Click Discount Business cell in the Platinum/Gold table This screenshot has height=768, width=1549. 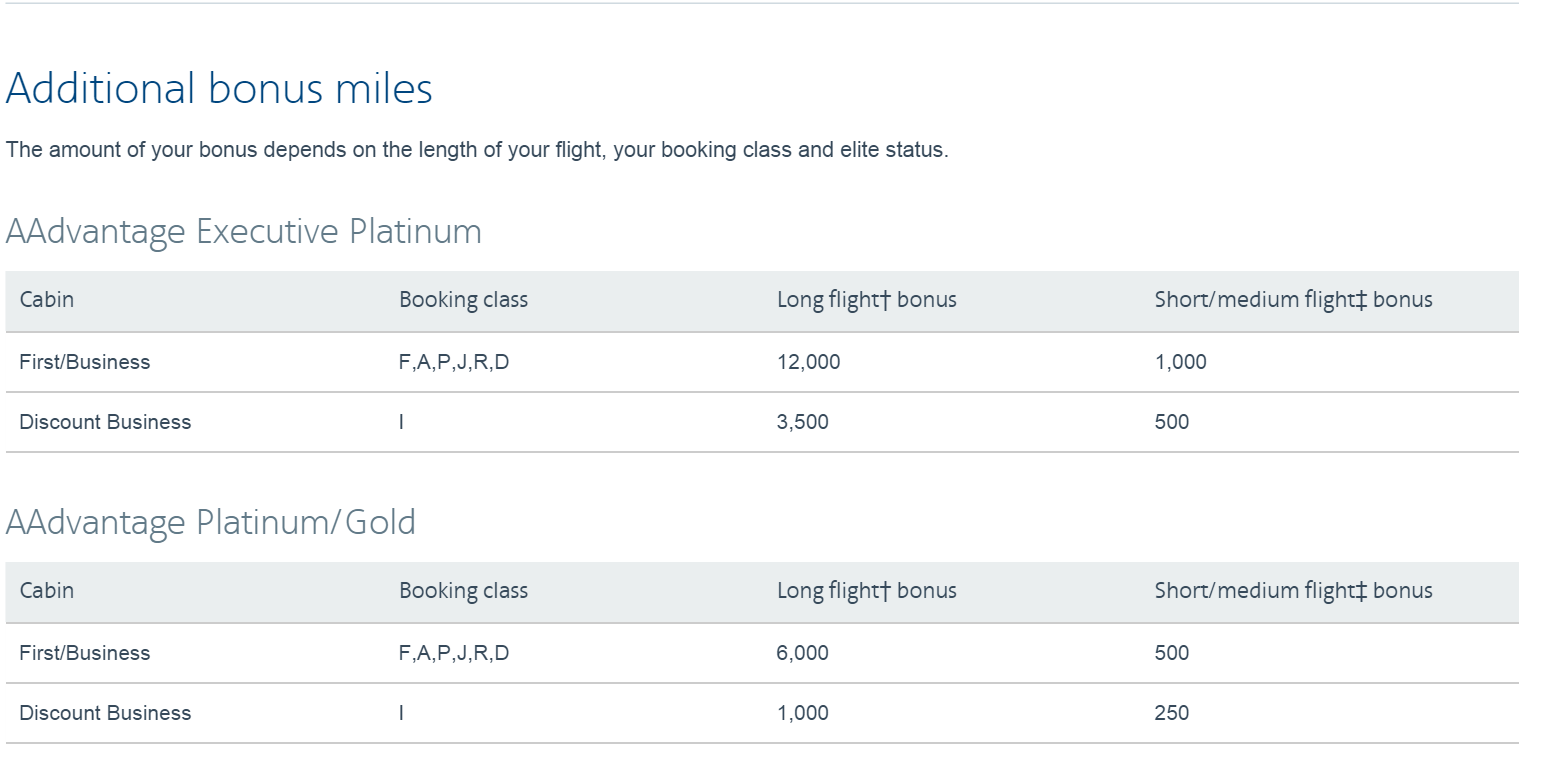(105, 713)
